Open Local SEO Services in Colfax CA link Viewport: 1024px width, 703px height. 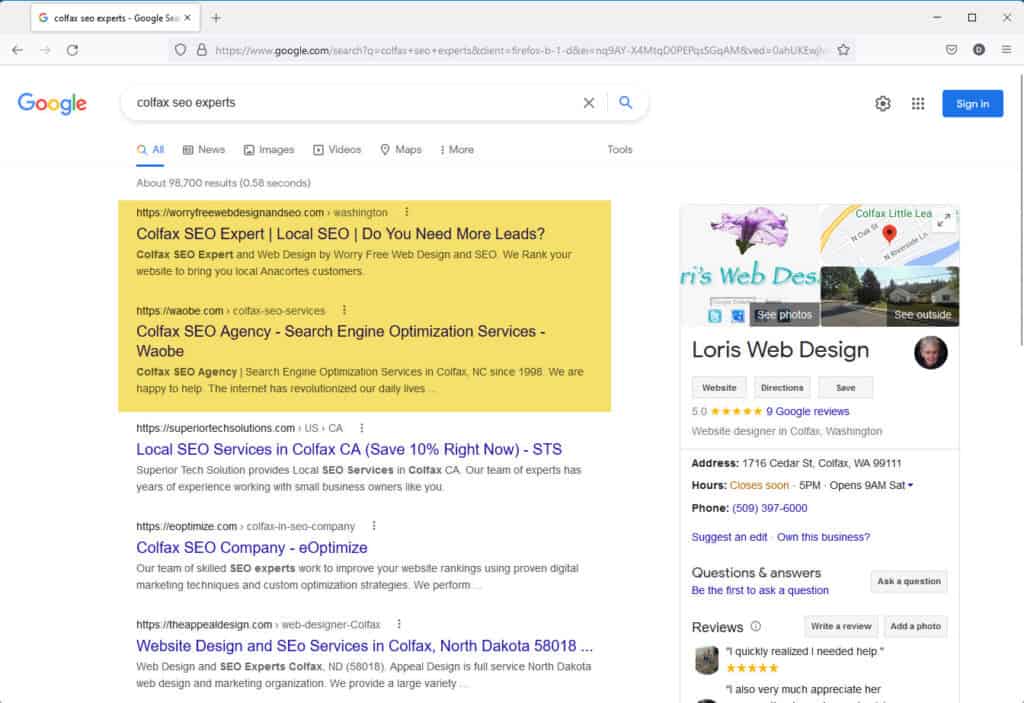click(x=349, y=450)
